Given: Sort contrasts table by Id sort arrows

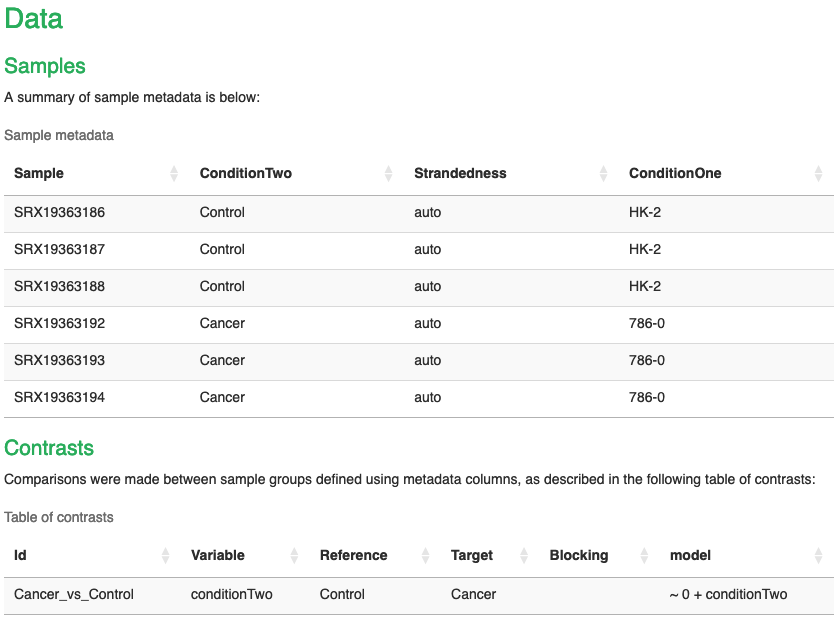Looking at the screenshot, I should [x=166, y=556].
